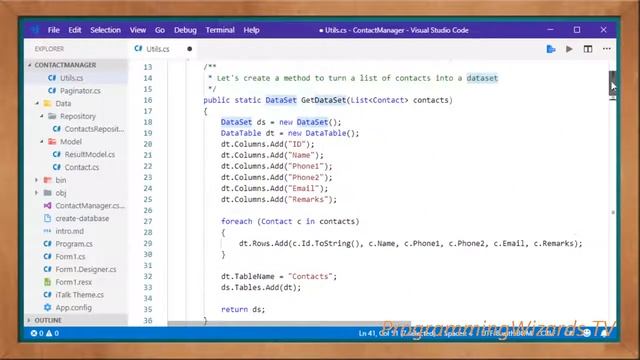This screenshot has height=360, width=640.
Task: Click the VS Code logo in the title bar
Action: [x=35, y=30]
